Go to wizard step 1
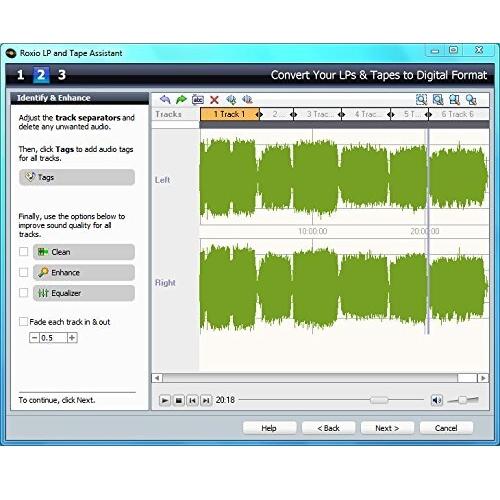This screenshot has width=500, height=500. click(21, 75)
